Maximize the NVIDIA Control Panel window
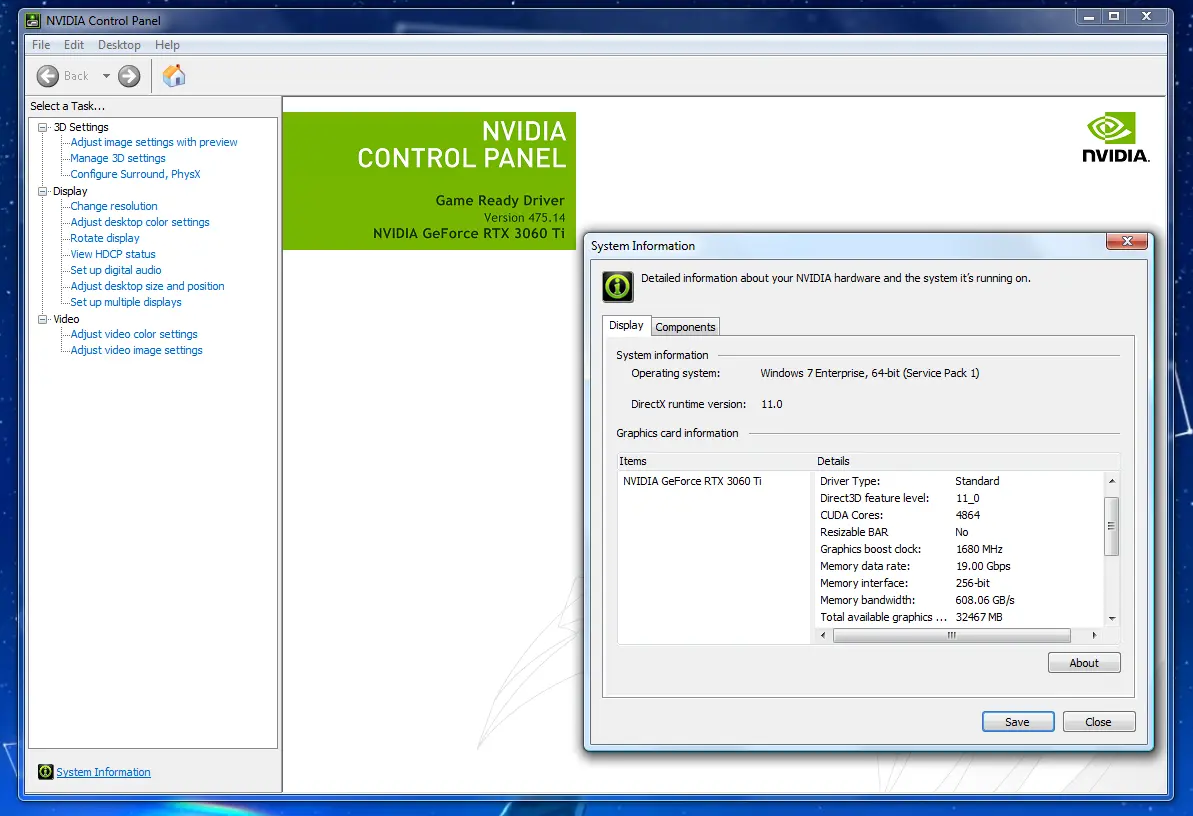The image size is (1193, 816). click(1114, 16)
